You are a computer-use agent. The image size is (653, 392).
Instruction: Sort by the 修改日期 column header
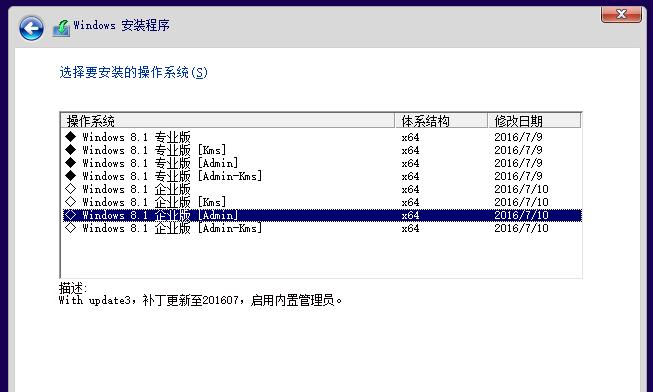(x=534, y=121)
